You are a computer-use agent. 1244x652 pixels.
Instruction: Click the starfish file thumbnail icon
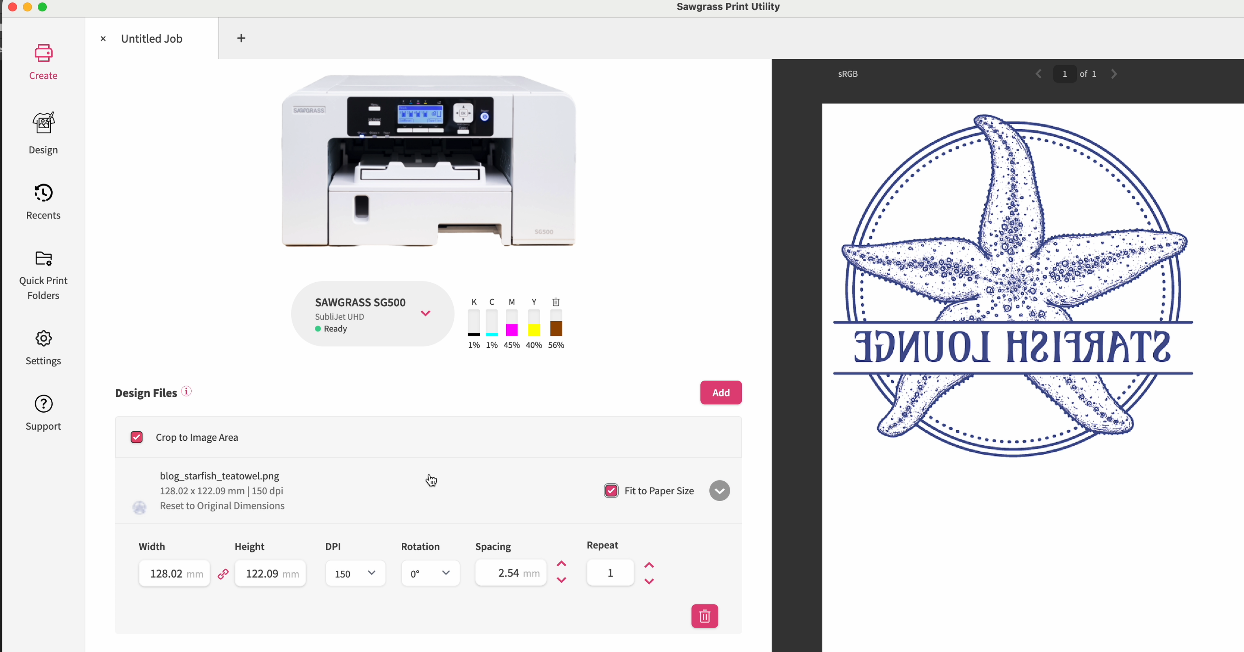tap(139, 507)
